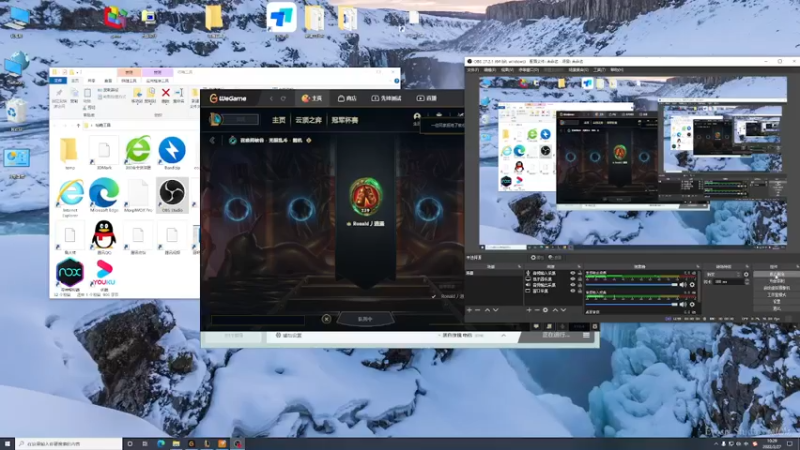The height and width of the screenshot is (450, 800).
Task: Remove selected source with OBS minus icon
Action: (537, 310)
